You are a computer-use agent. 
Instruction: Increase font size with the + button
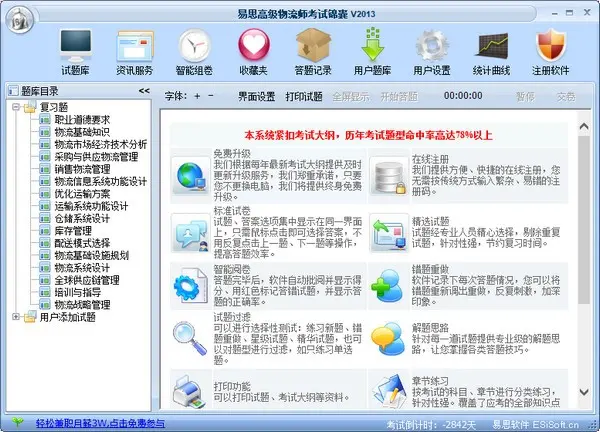point(197,96)
